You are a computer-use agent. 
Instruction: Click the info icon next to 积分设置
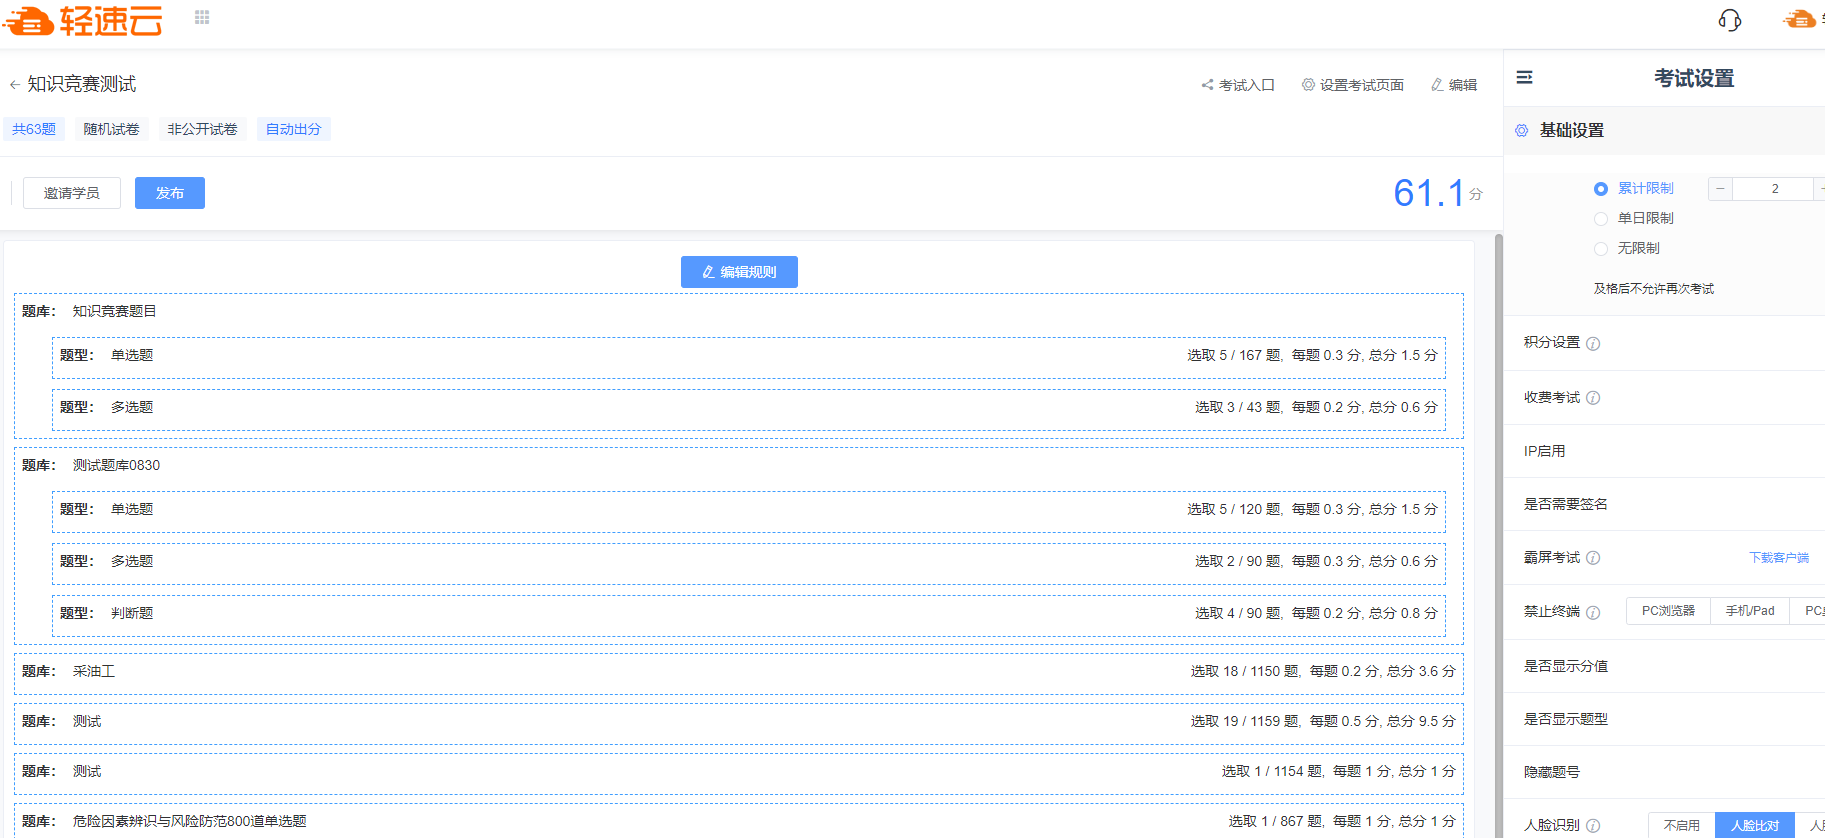pos(1593,344)
